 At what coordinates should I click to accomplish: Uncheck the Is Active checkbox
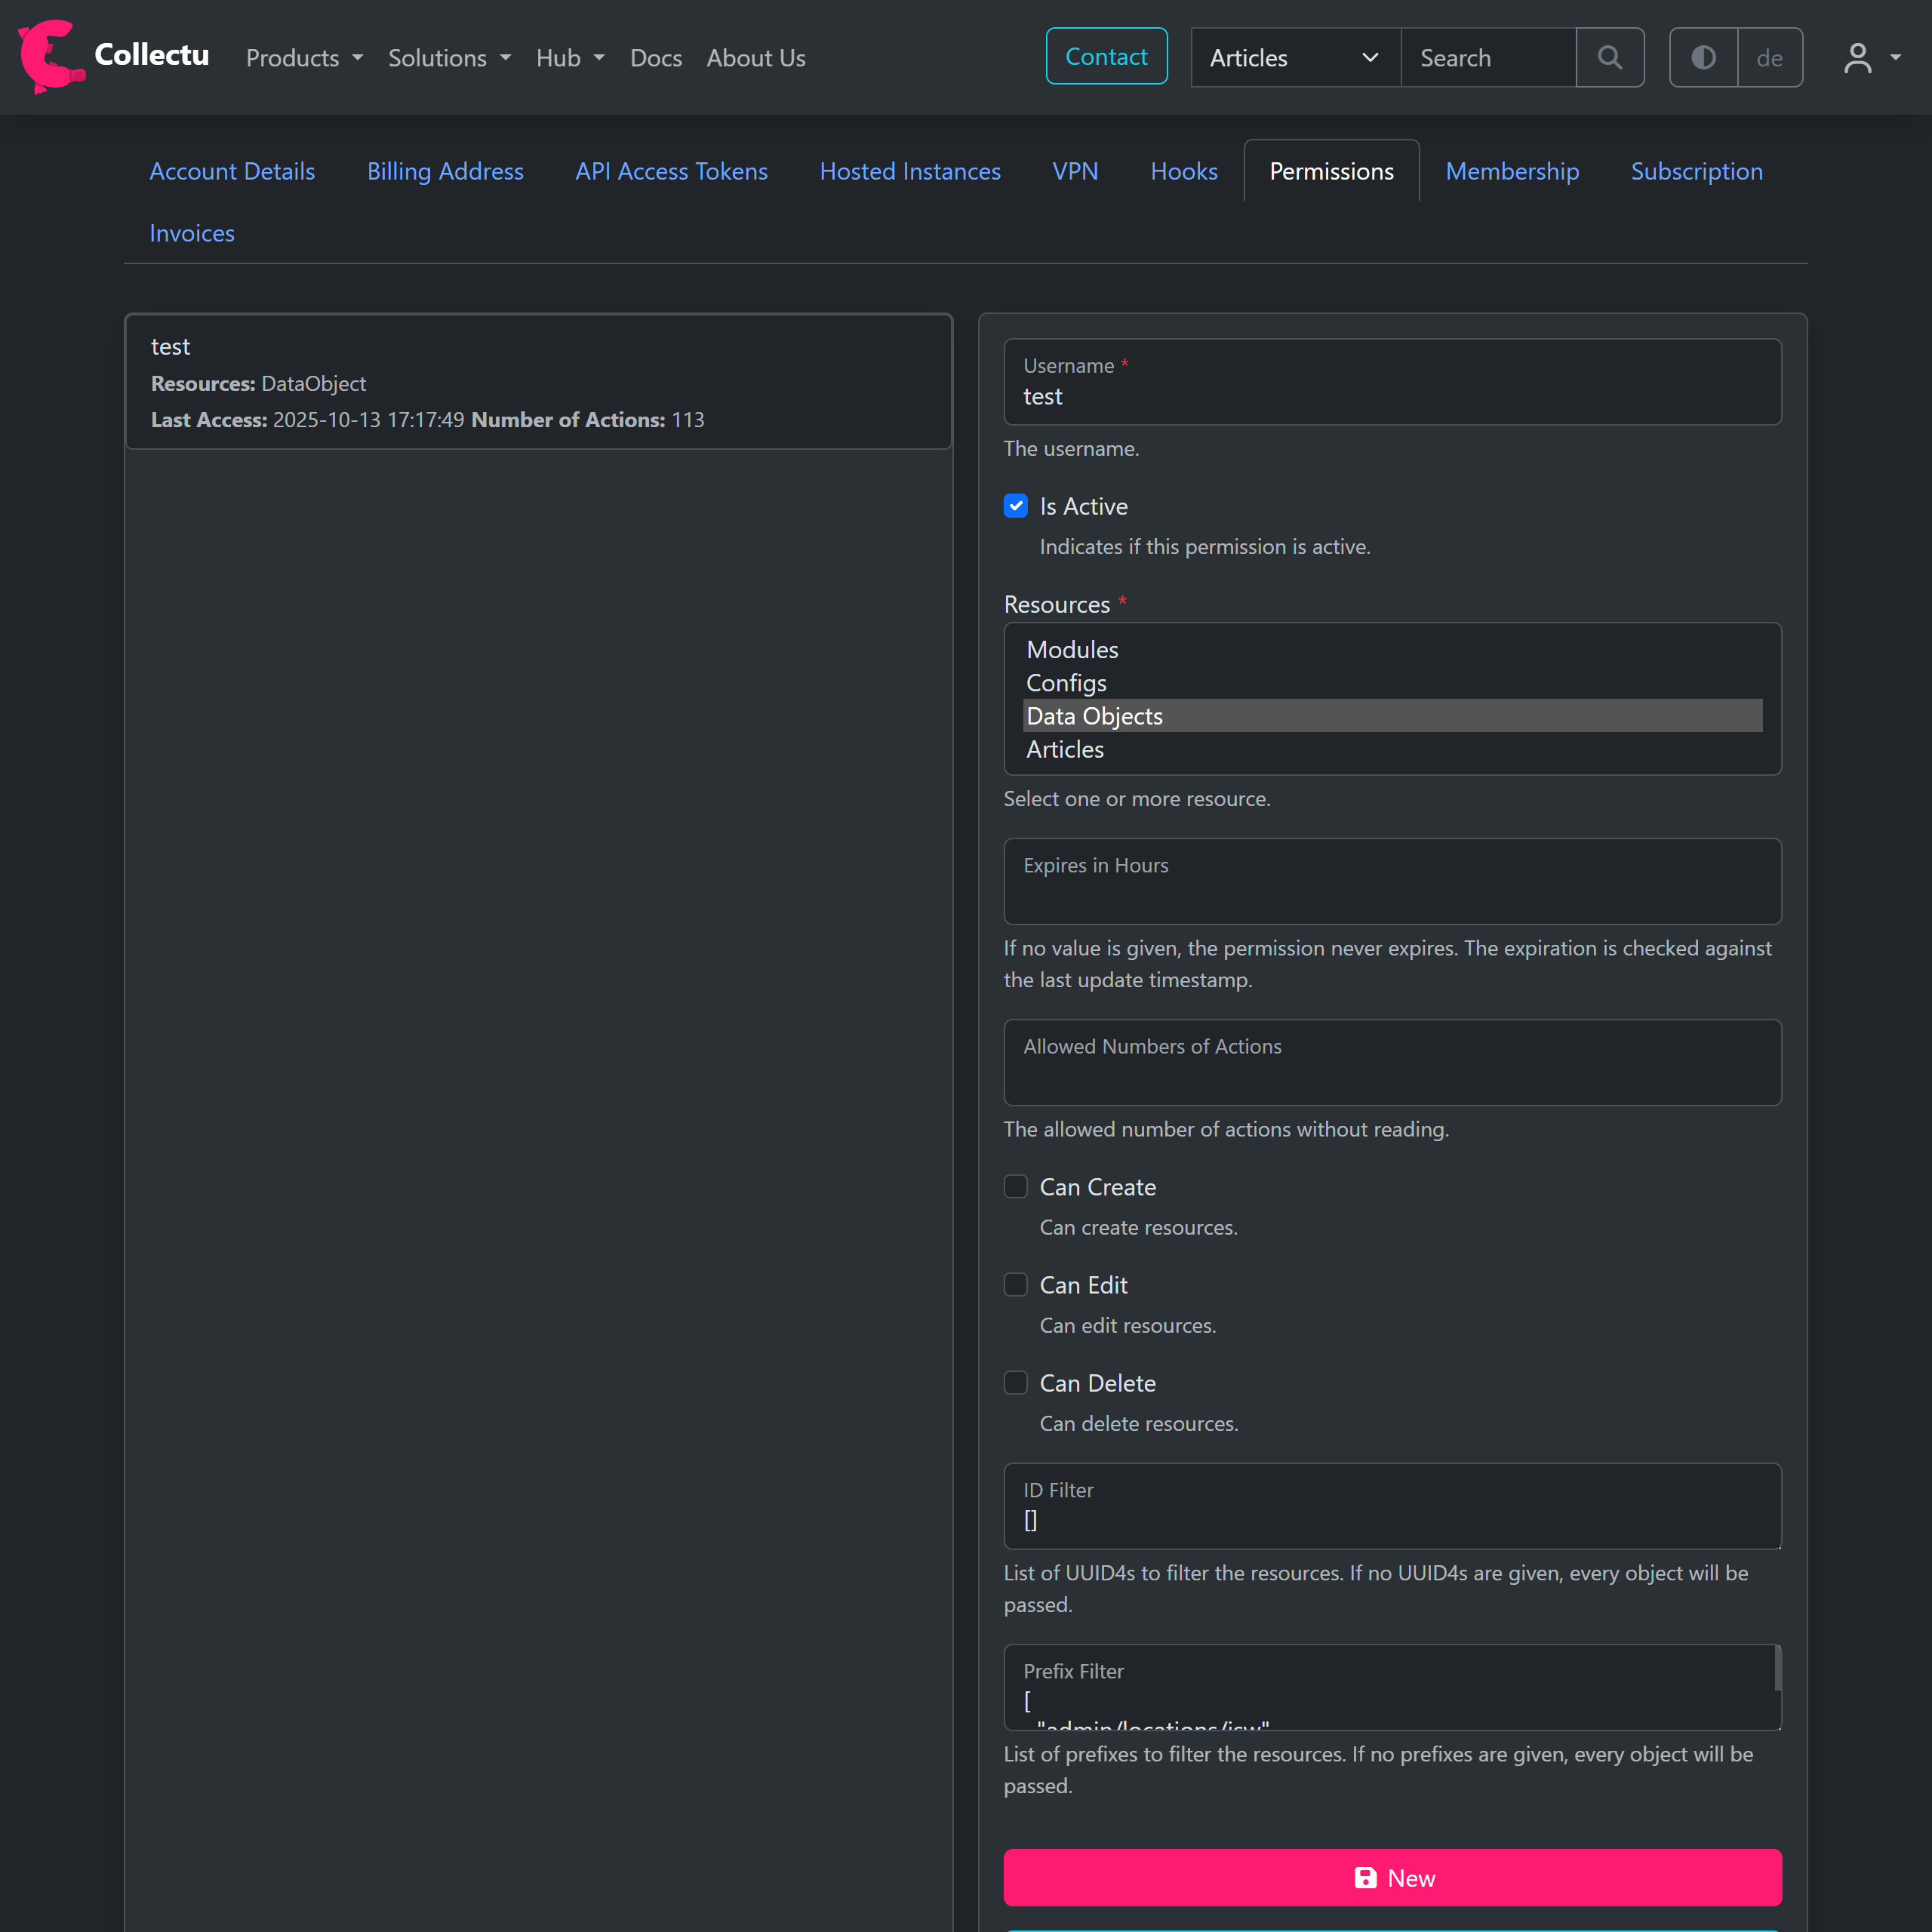pyautogui.click(x=1015, y=506)
